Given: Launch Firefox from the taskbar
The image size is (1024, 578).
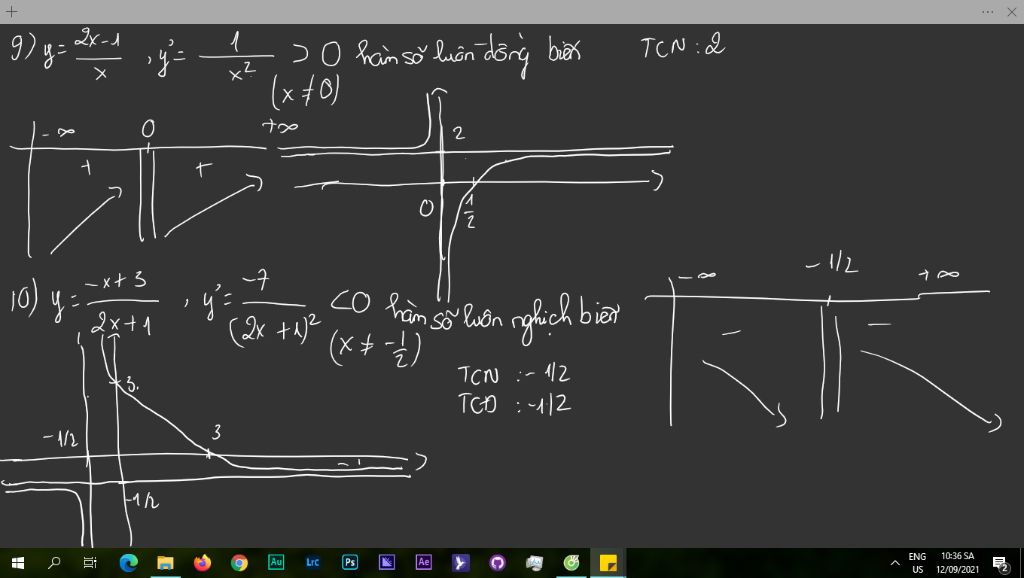Looking at the screenshot, I should tap(202, 562).
